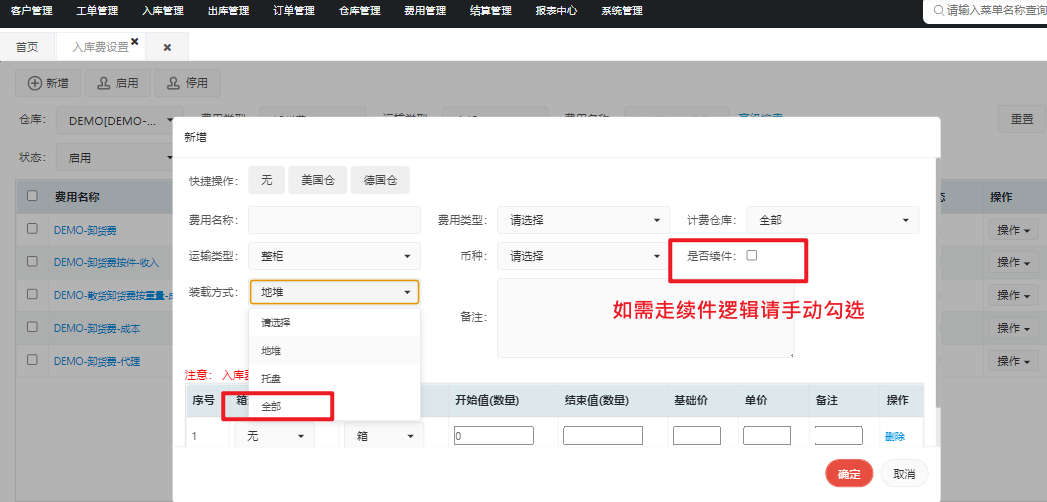The width and height of the screenshot is (1047, 502).
Task: Check the DEMO-卸货费-代理 row checkbox
Action: [32, 359]
